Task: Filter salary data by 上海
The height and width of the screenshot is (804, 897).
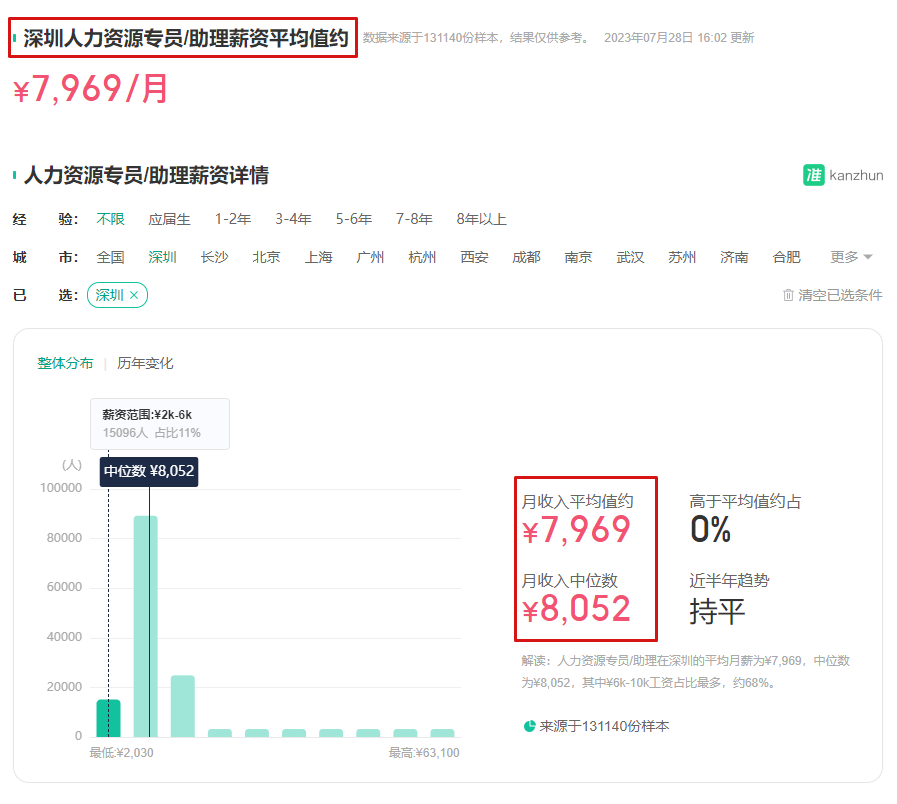Action: (318, 257)
